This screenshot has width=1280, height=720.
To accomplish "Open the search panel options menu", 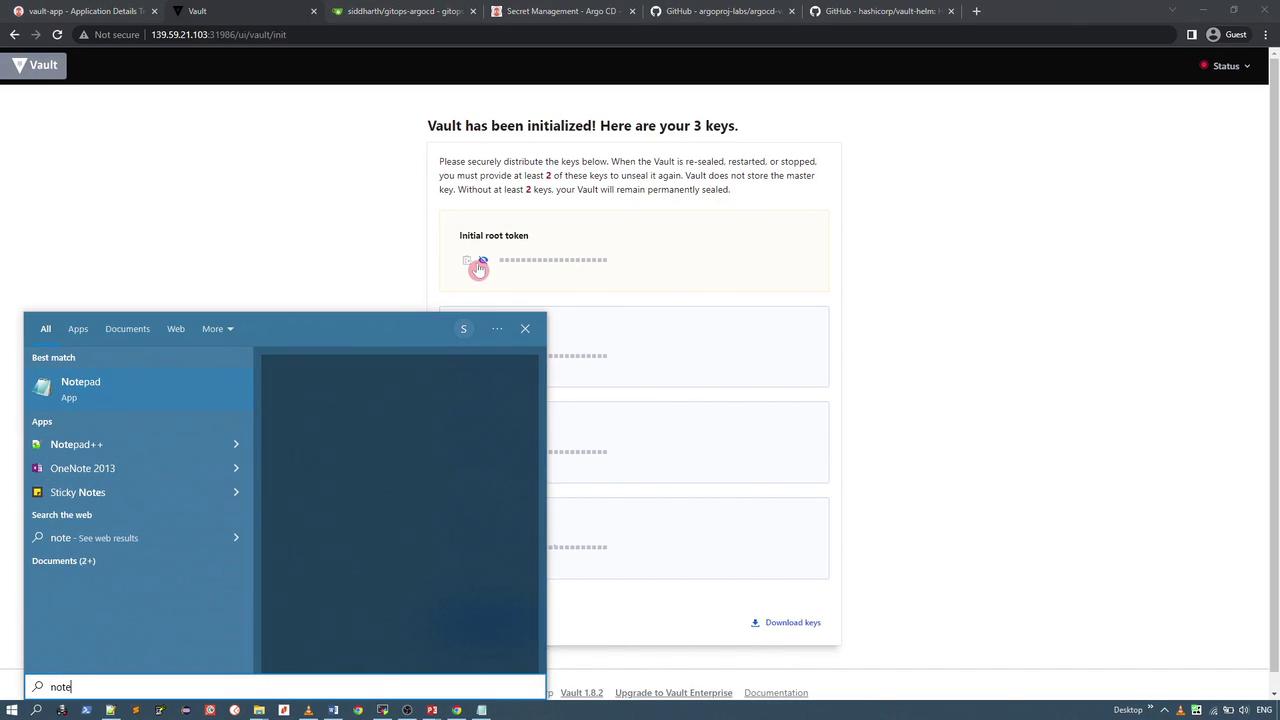I will [x=497, y=329].
